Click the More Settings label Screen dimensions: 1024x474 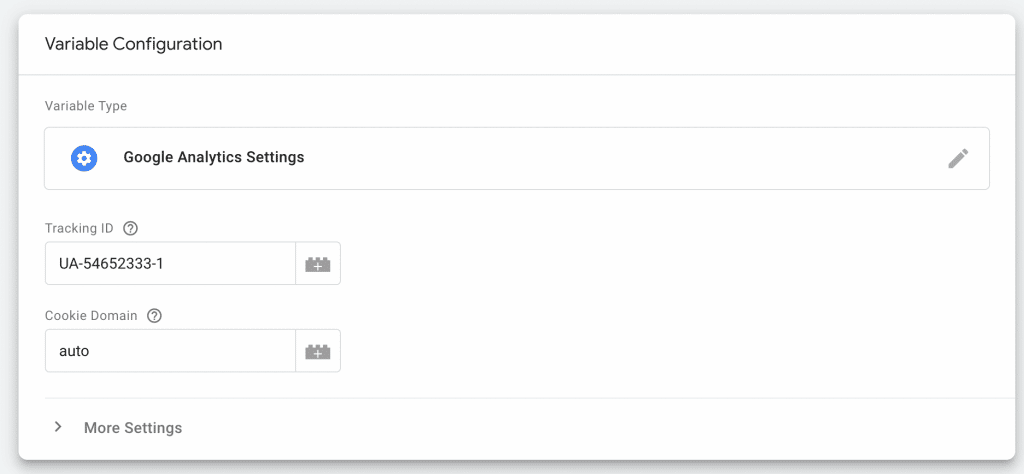coord(133,428)
